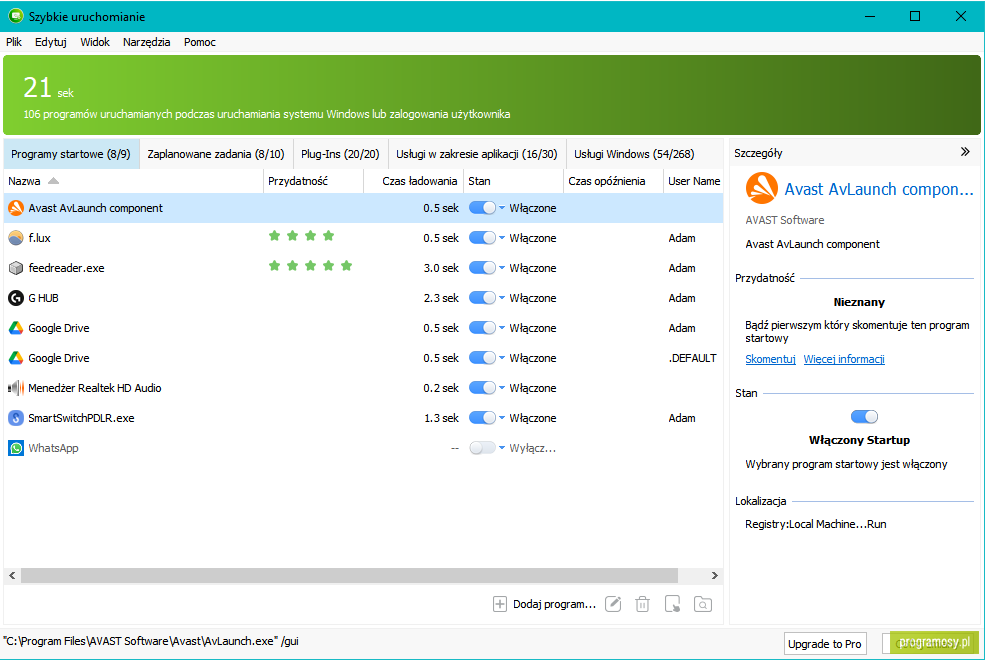Open the Pomoc menu

pyautogui.click(x=200, y=42)
